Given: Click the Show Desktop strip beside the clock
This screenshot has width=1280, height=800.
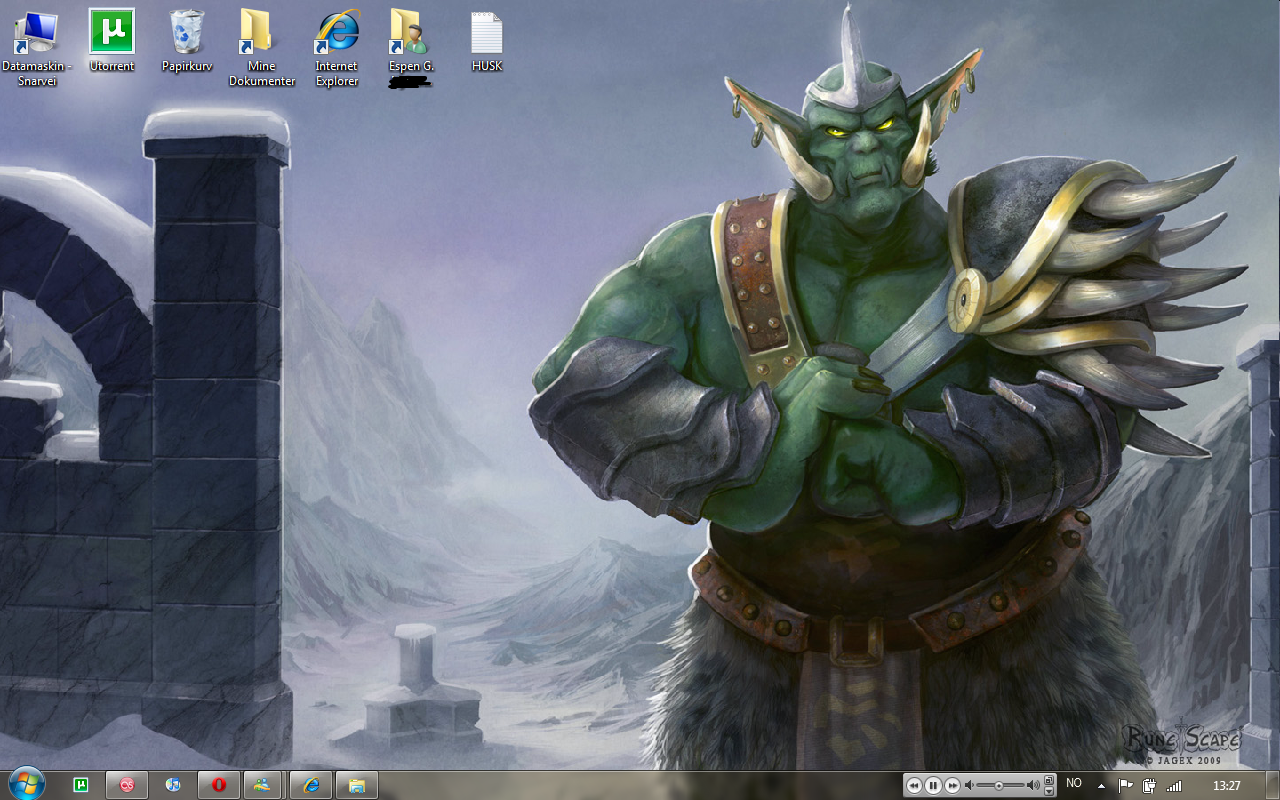Looking at the screenshot, I should click(x=1272, y=785).
